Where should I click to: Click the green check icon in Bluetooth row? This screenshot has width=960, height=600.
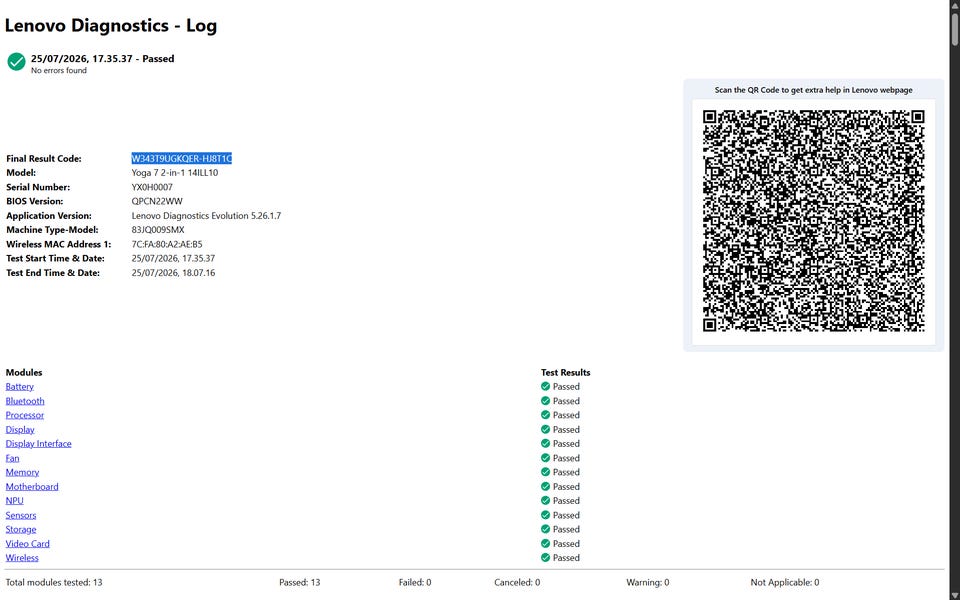coord(546,400)
